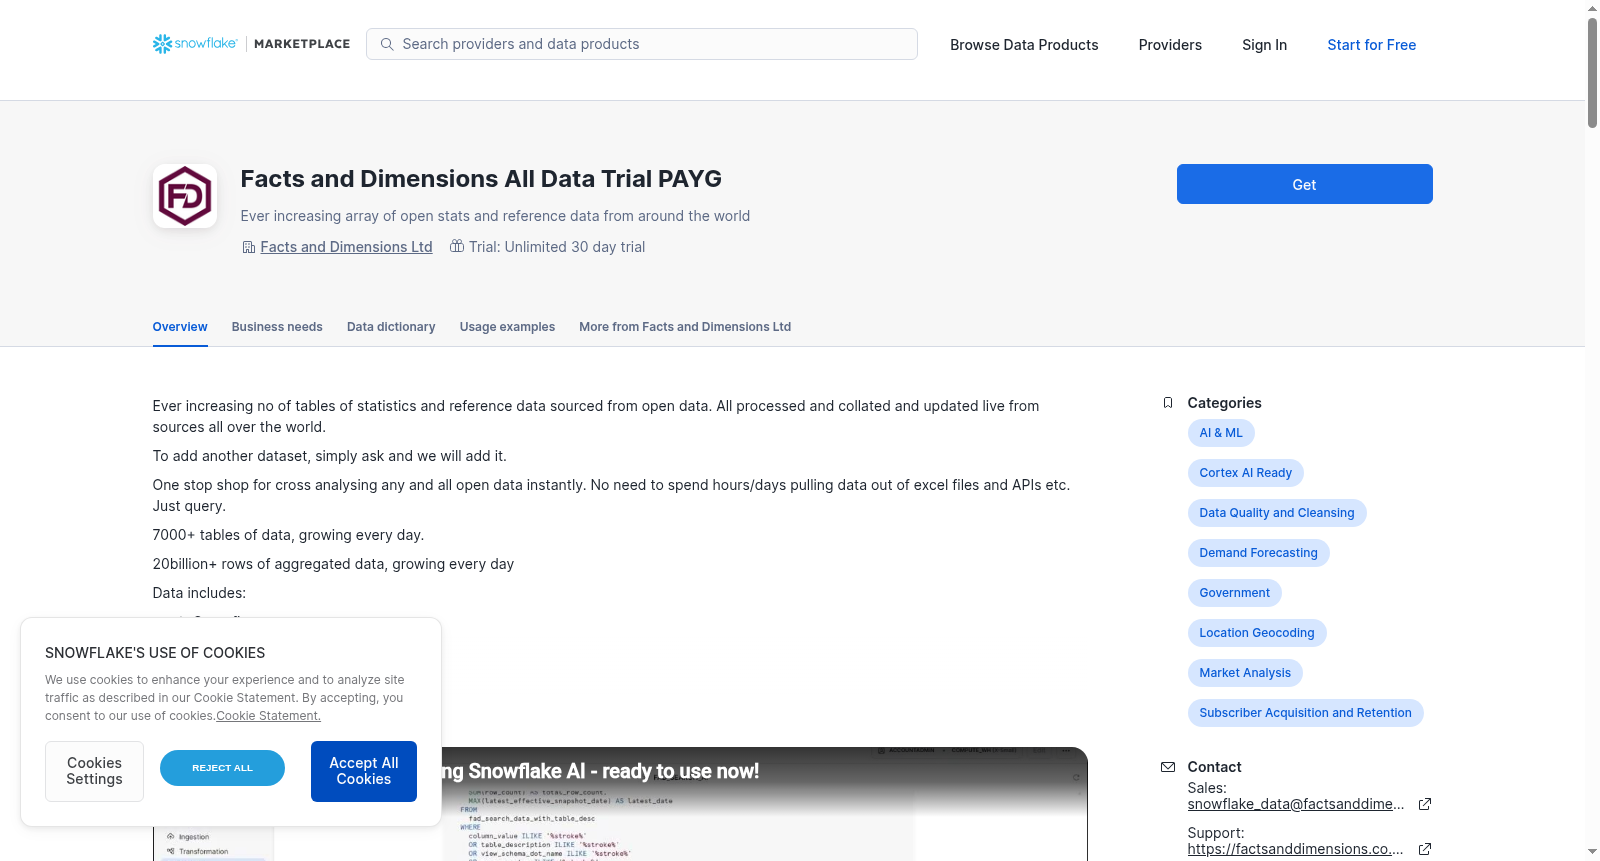
Task: Click REJECT ALL cookies button
Action: pyautogui.click(x=222, y=768)
